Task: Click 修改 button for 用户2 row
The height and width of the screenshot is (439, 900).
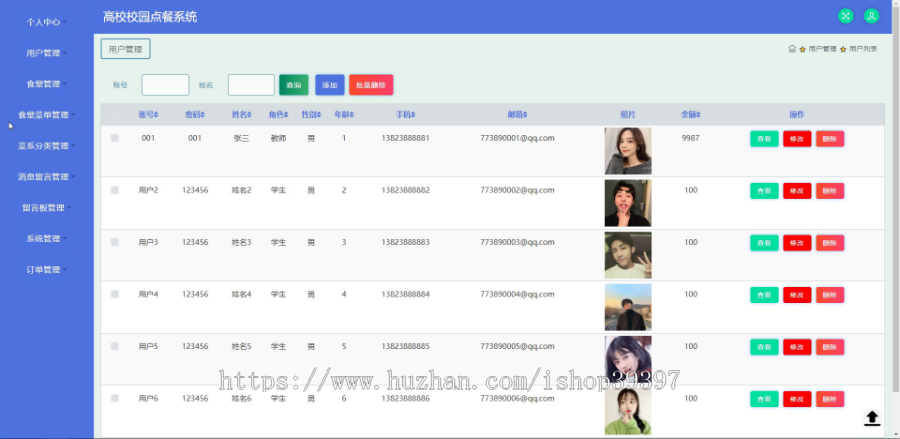Action: (797, 191)
